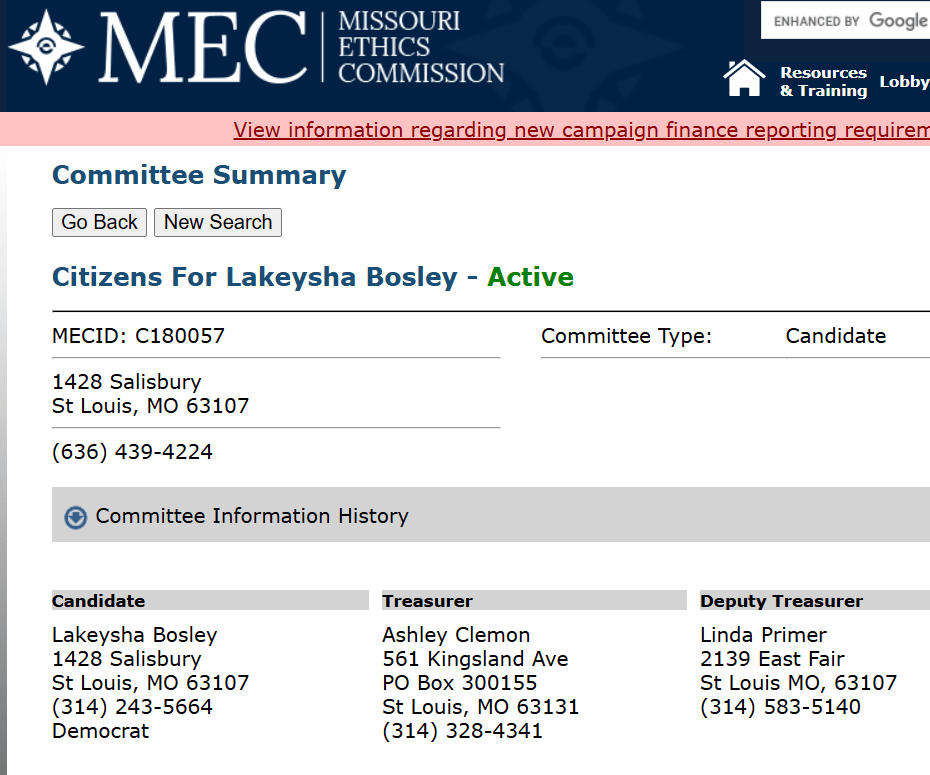930x775 pixels.
Task: Click the green Active status text
Action: (x=530, y=277)
